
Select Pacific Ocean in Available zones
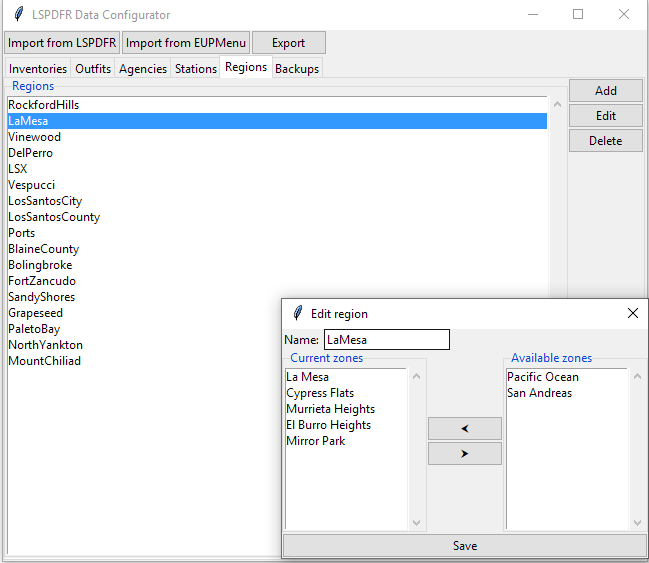pyautogui.click(x=543, y=377)
